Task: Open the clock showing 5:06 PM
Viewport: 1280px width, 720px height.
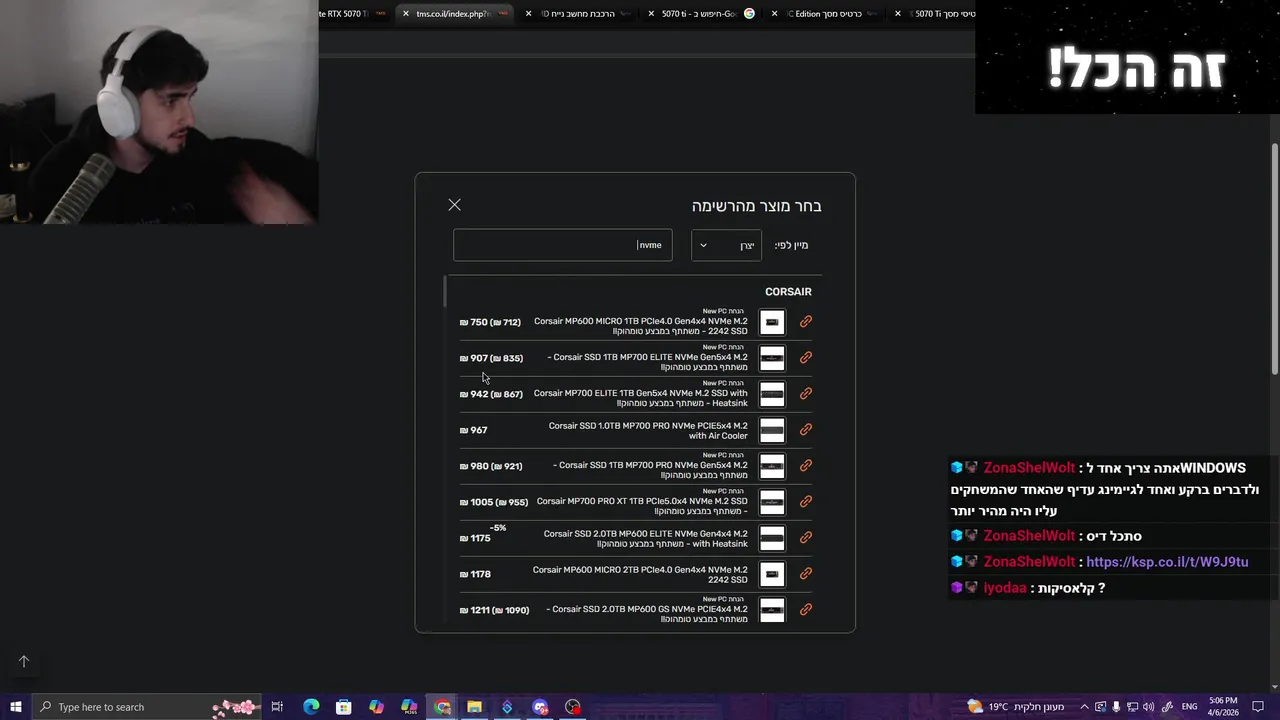Action: [1223, 707]
